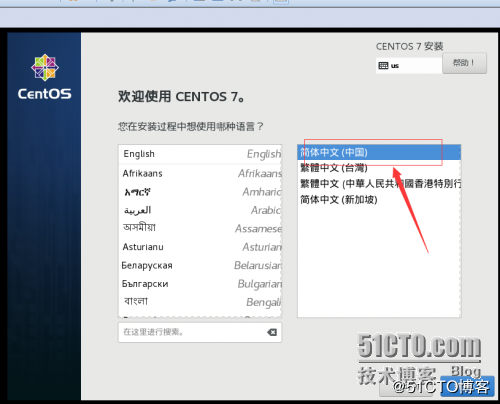The width and height of the screenshot is (500, 404).
Task: Choose 简体中文 (中国) locale
Action: point(379,153)
